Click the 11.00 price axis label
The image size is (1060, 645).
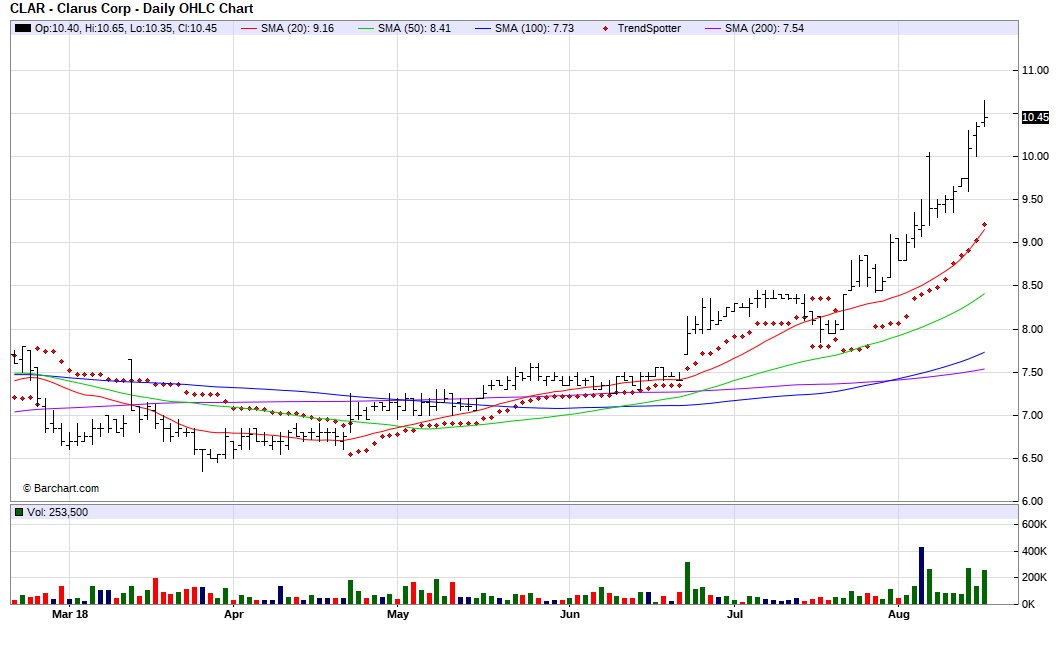click(x=1035, y=70)
